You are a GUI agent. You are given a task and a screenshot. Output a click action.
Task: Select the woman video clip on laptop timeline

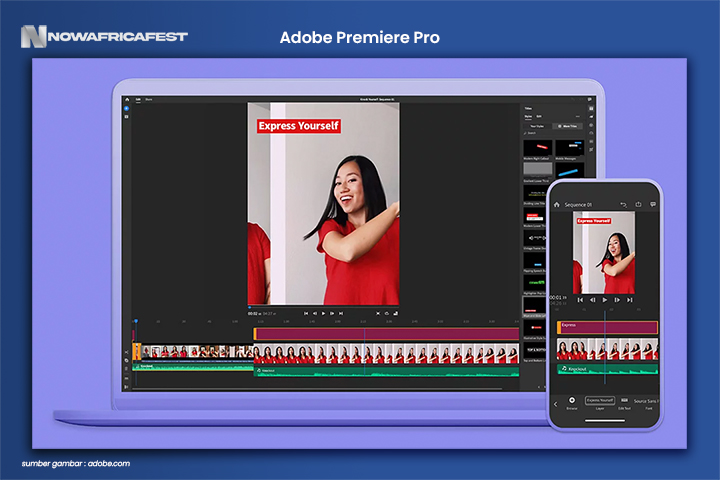point(386,354)
